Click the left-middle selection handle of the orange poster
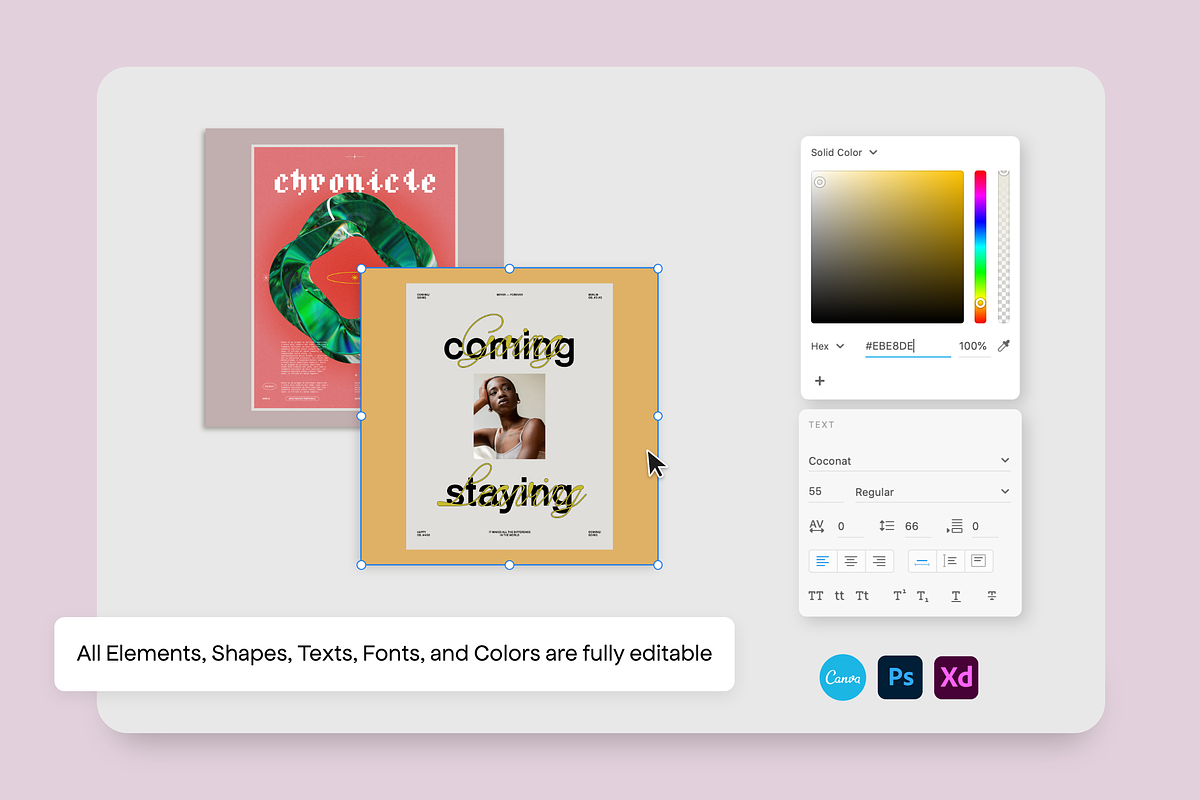Screen dimensions: 1200x800 coord(361,416)
